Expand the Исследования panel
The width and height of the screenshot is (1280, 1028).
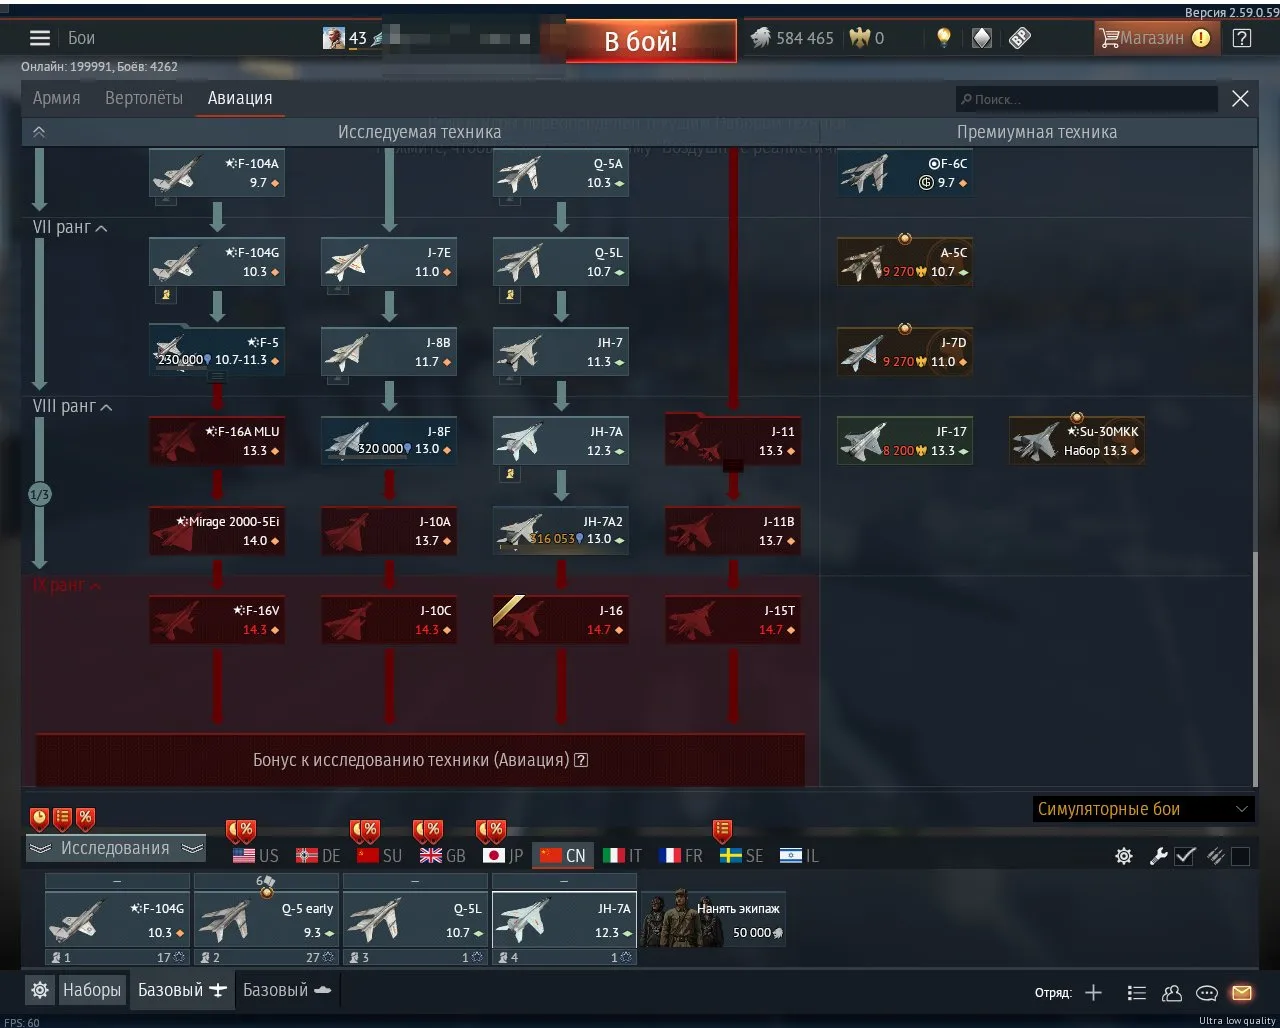click(116, 848)
